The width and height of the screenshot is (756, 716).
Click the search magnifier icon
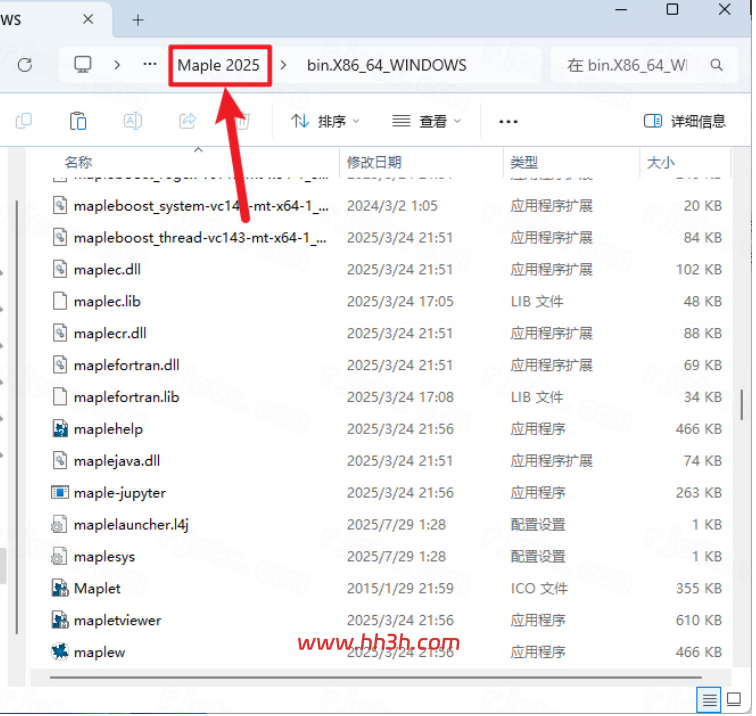tap(716, 65)
